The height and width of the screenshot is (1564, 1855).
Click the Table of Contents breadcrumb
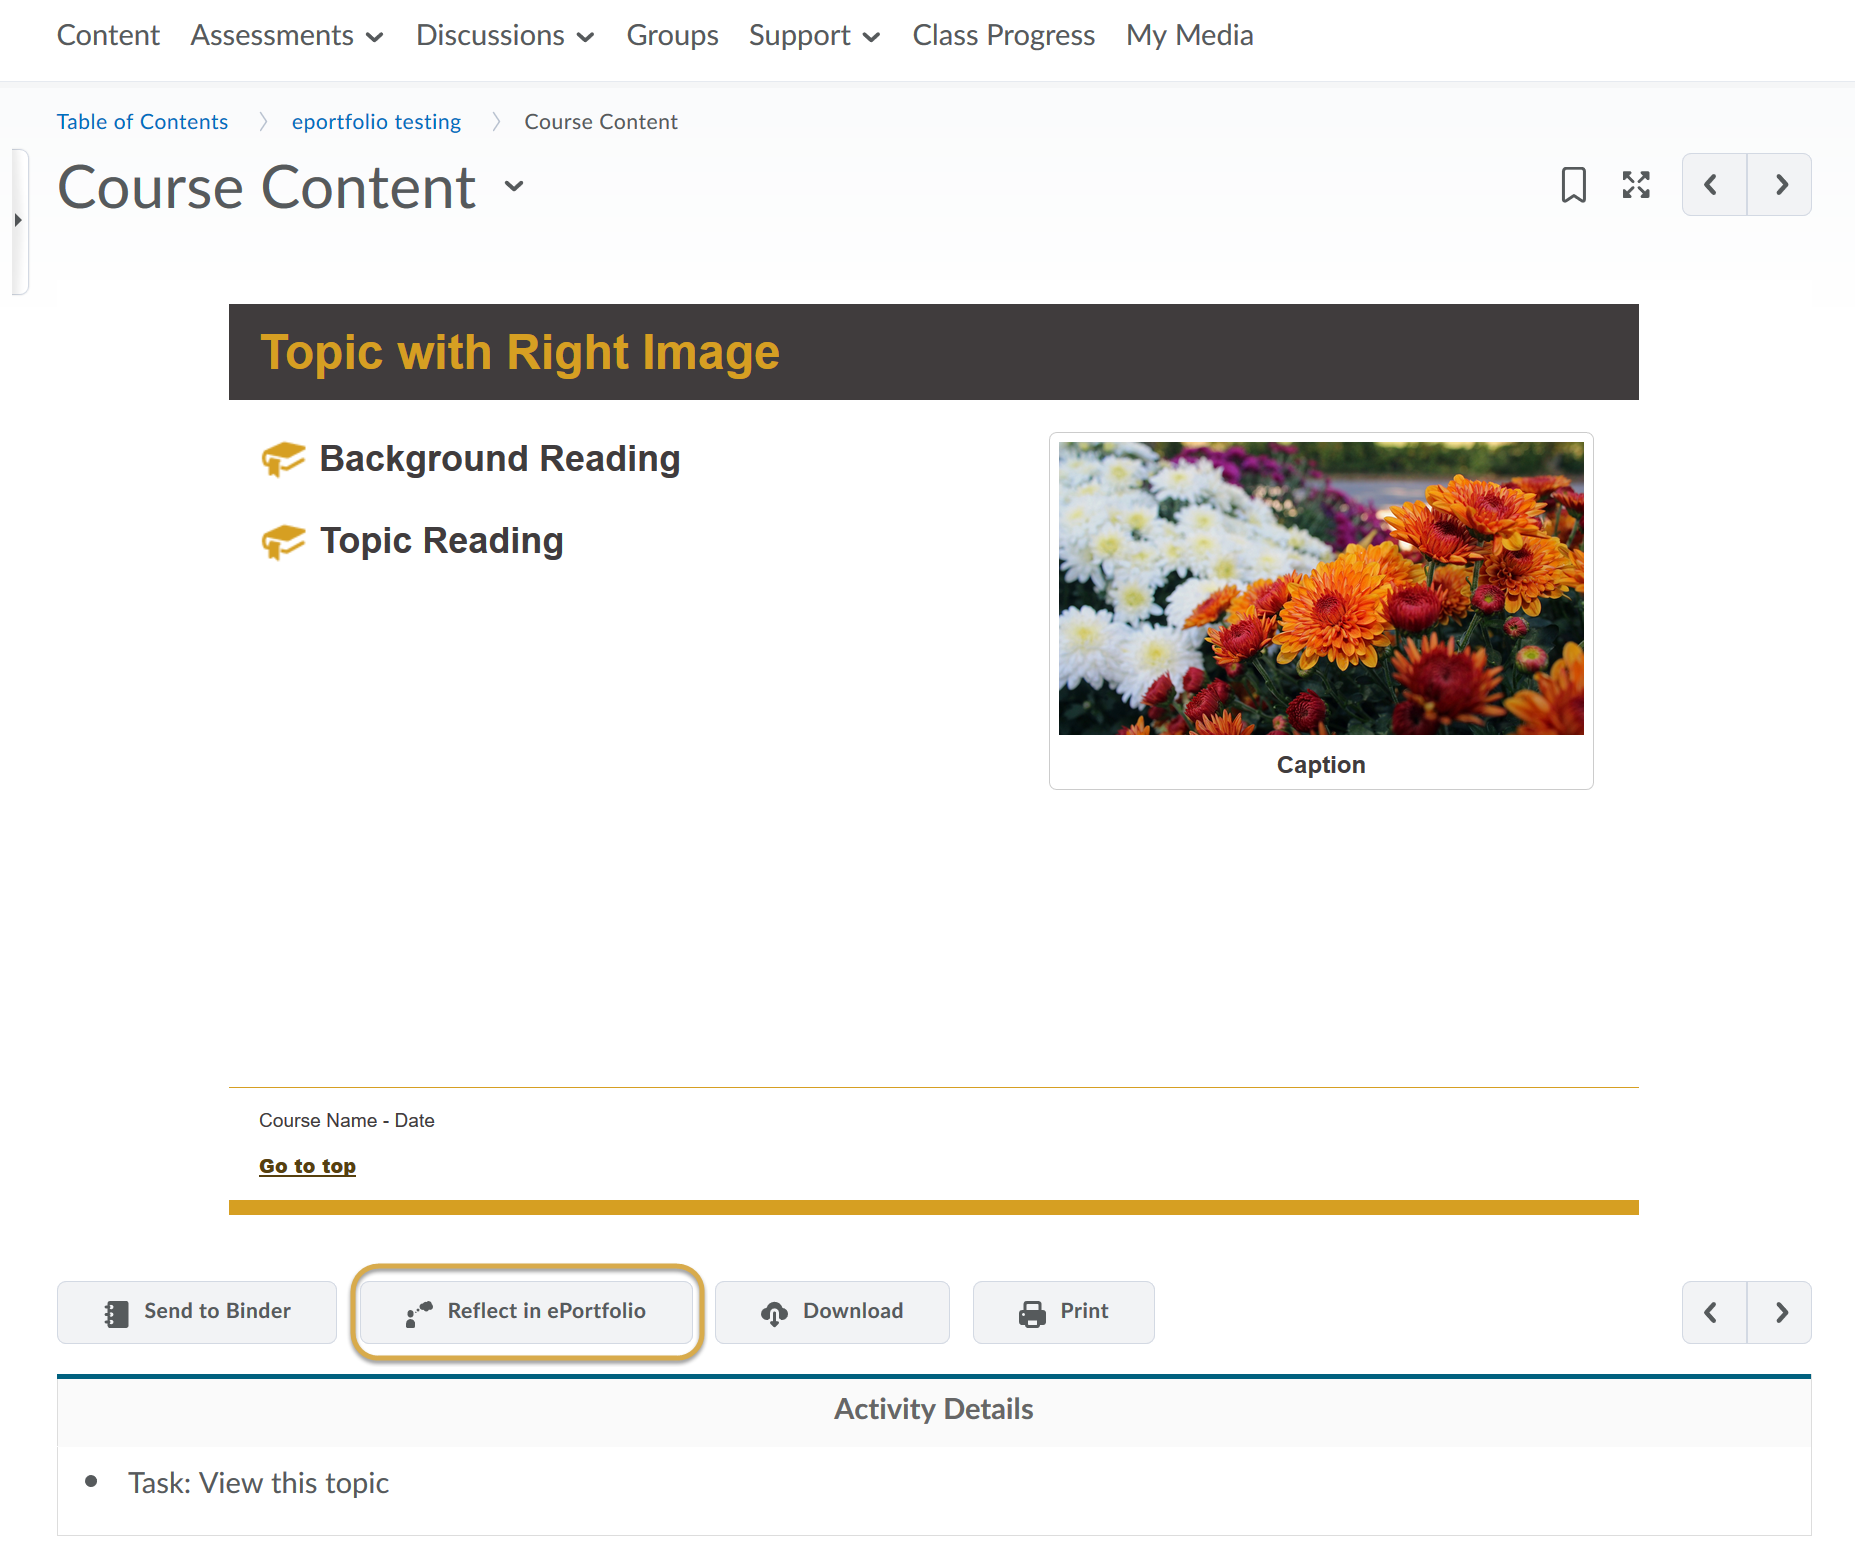coord(142,122)
